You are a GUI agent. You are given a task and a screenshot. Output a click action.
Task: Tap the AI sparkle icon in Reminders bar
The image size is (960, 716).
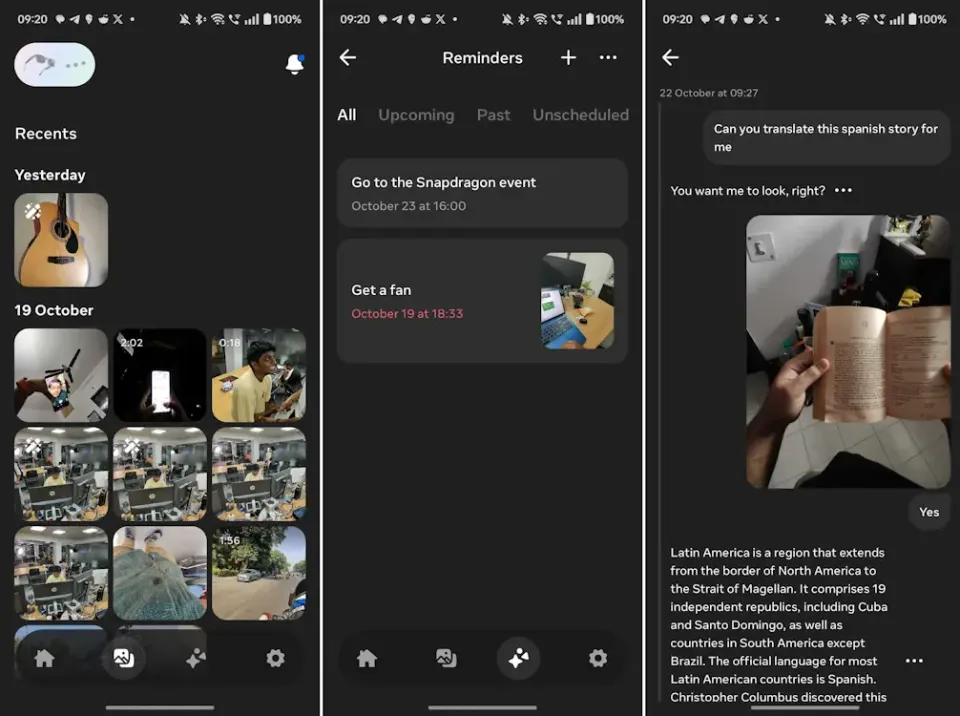pos(519,658)
